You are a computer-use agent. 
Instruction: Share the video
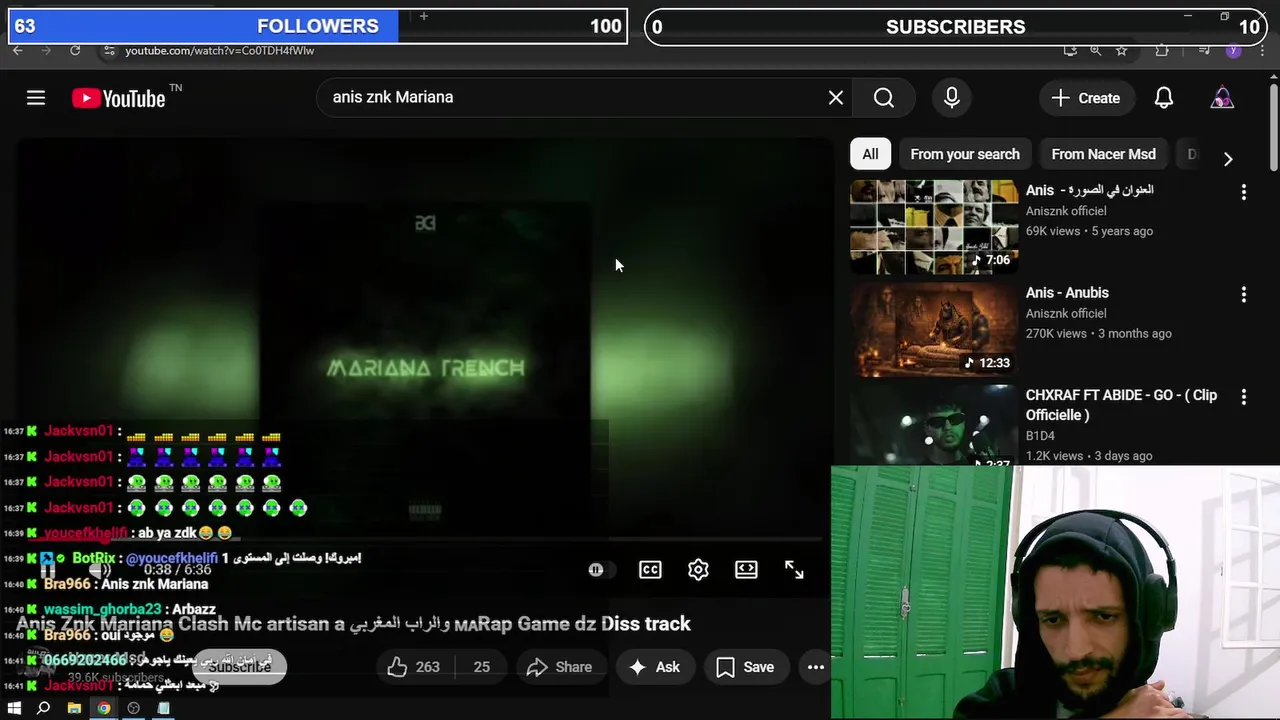560,667
